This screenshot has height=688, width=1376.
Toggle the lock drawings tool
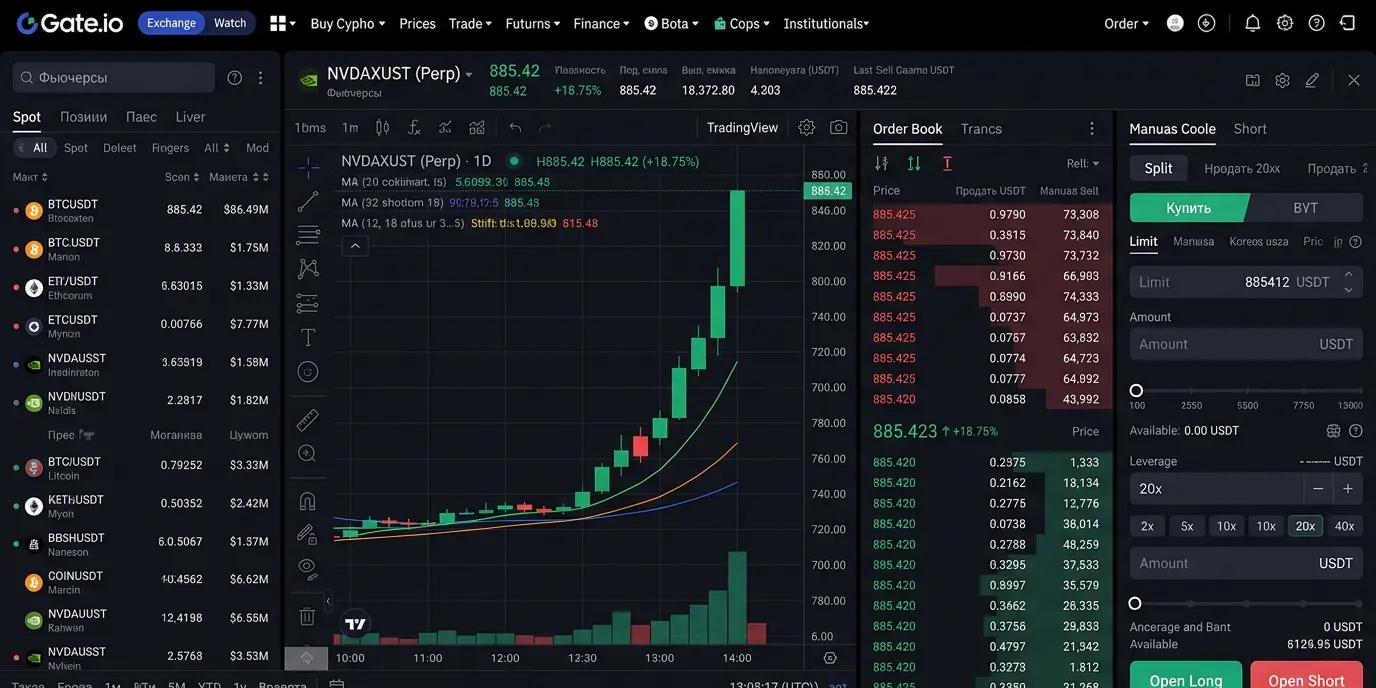click(308, 535)
